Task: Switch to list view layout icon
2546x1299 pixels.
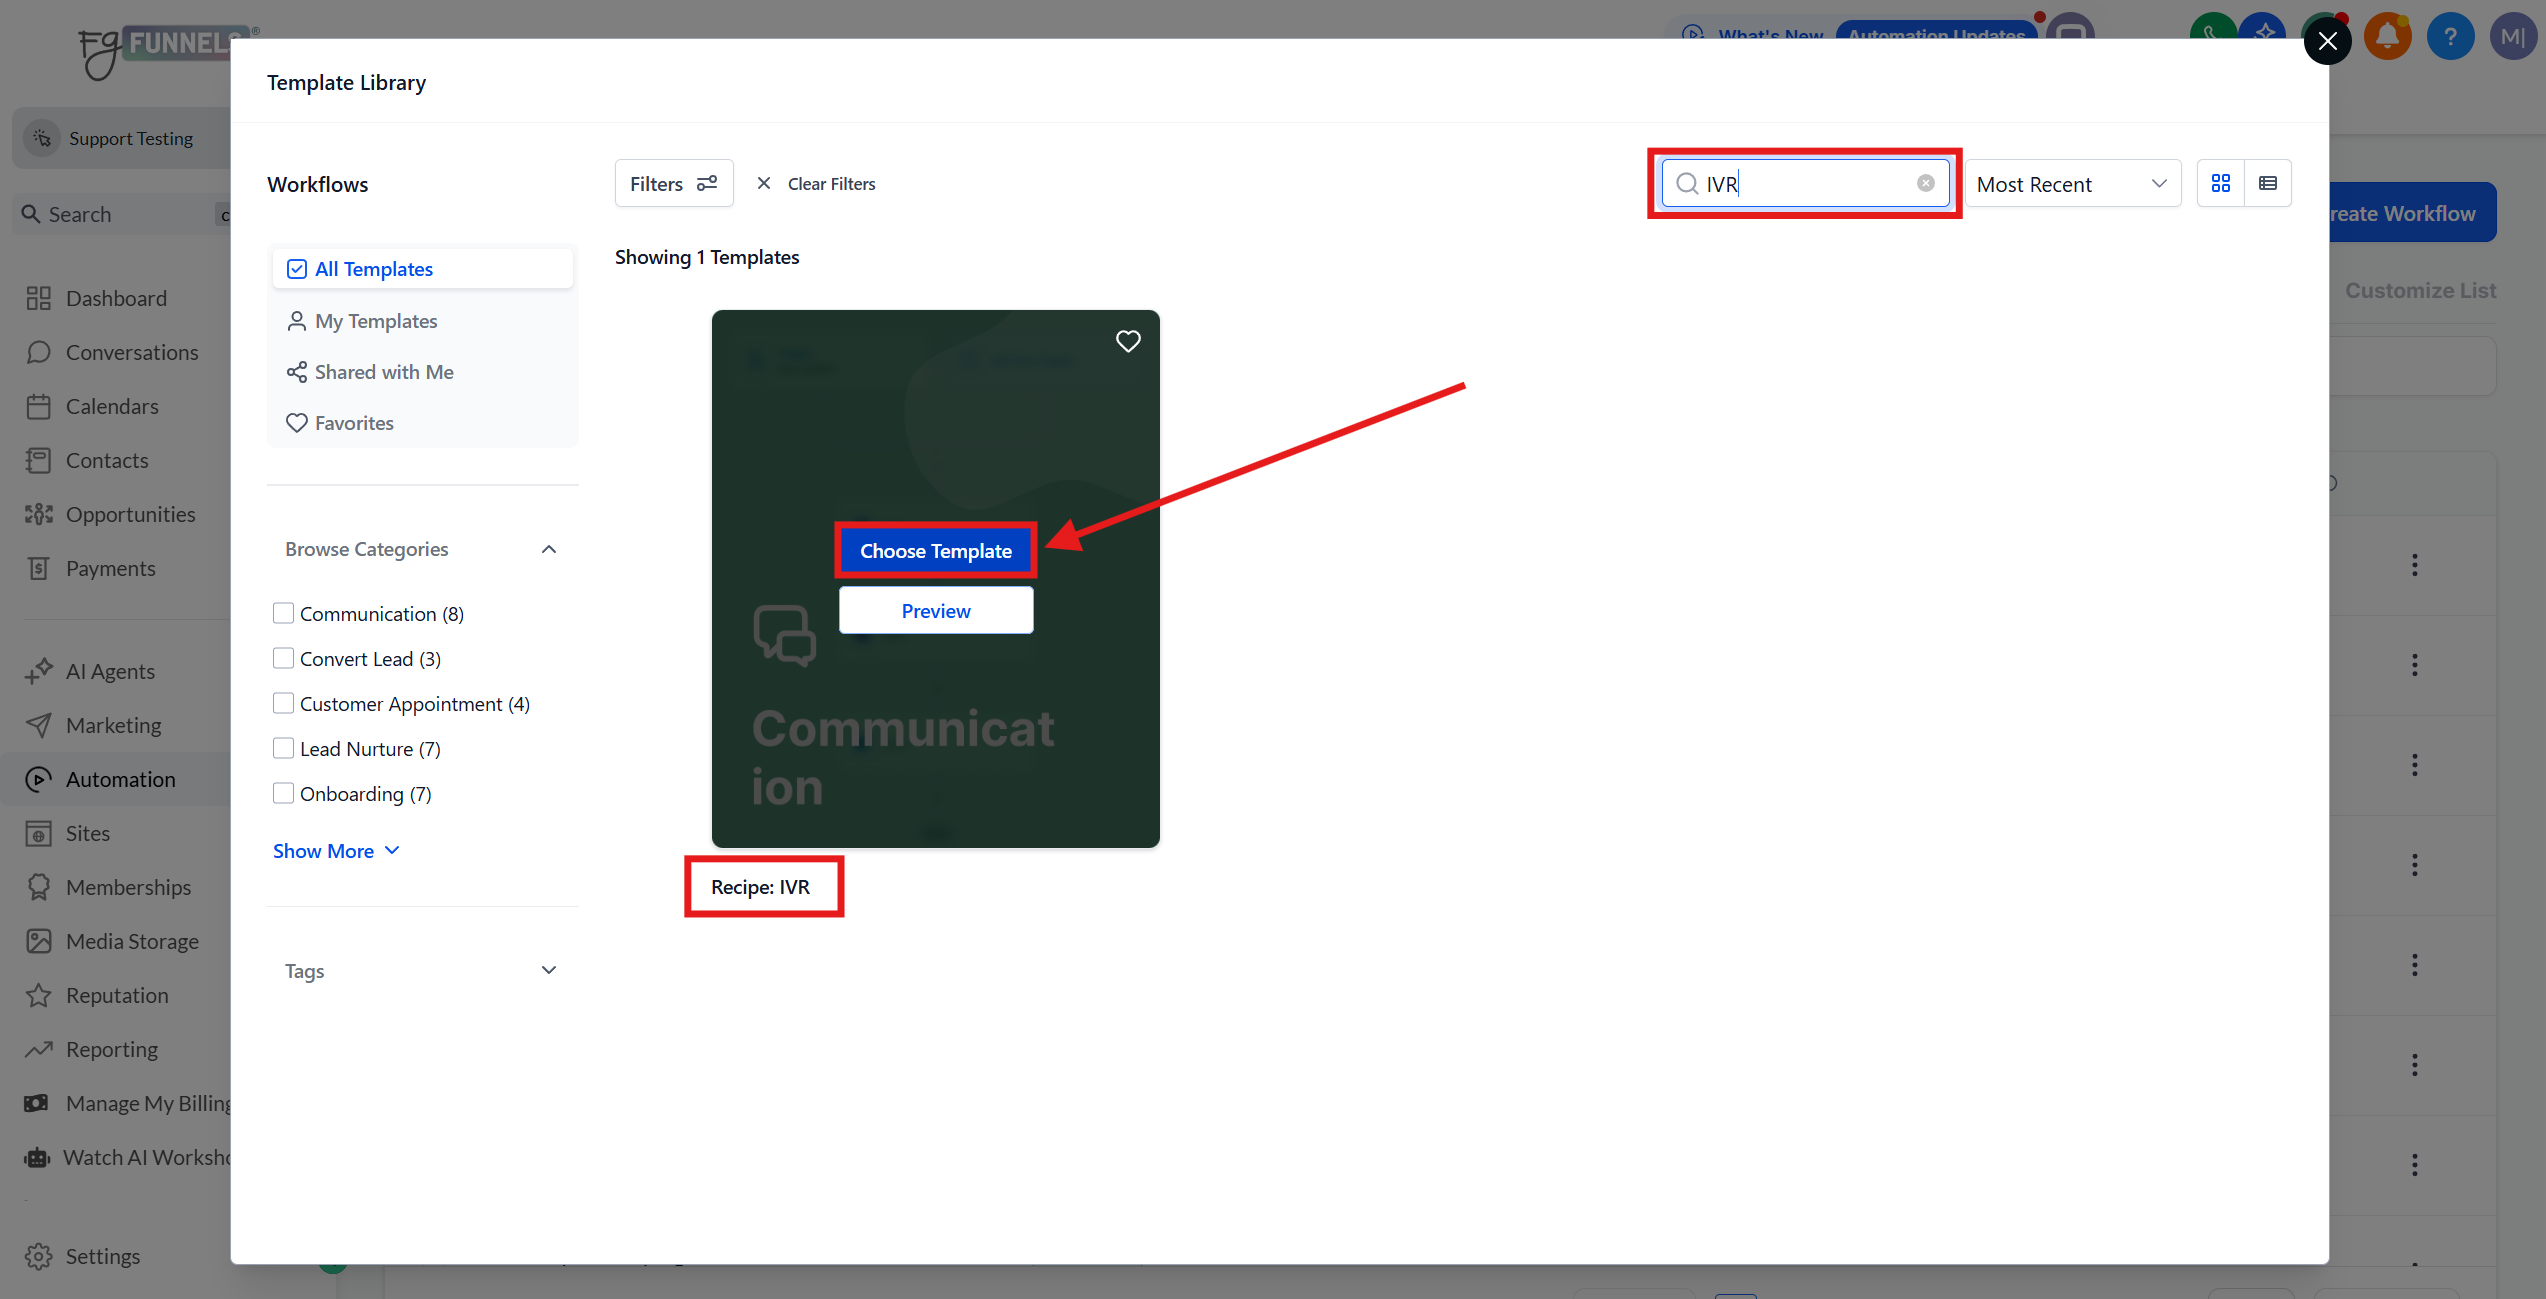Action: [x=2267, y=183]
